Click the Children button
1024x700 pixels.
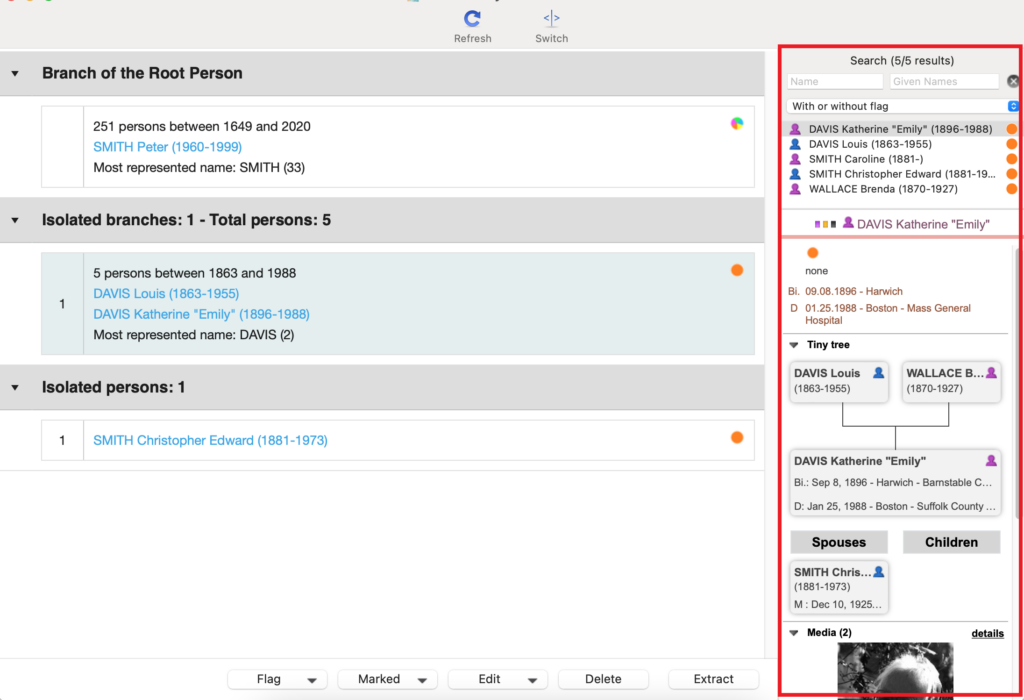(952, 542)
